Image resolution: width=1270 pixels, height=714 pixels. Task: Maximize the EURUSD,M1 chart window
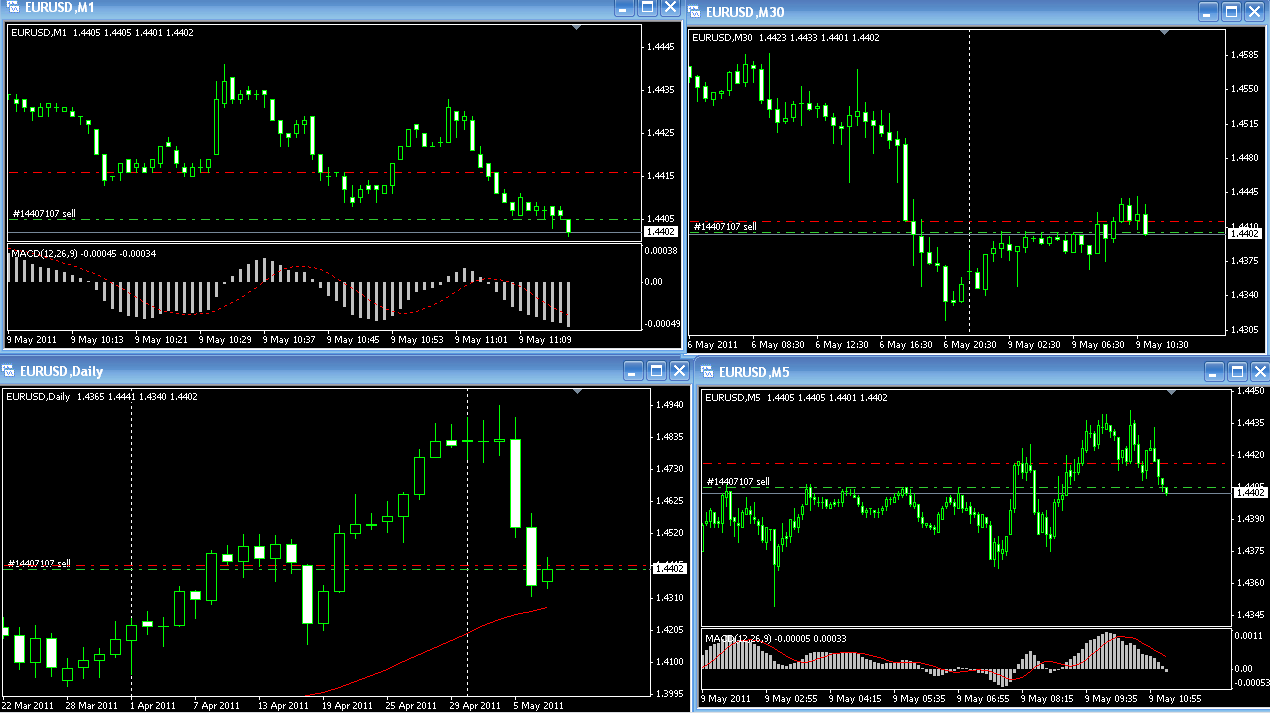647,9
